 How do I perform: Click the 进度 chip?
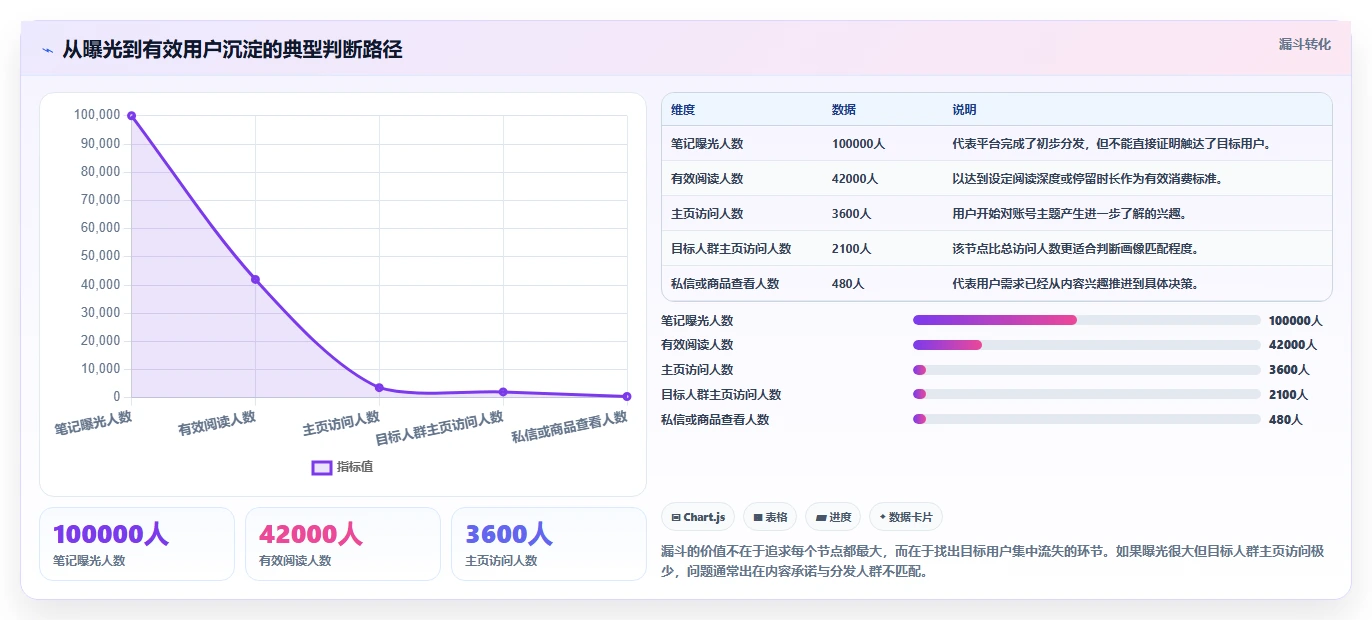point(833,517)
